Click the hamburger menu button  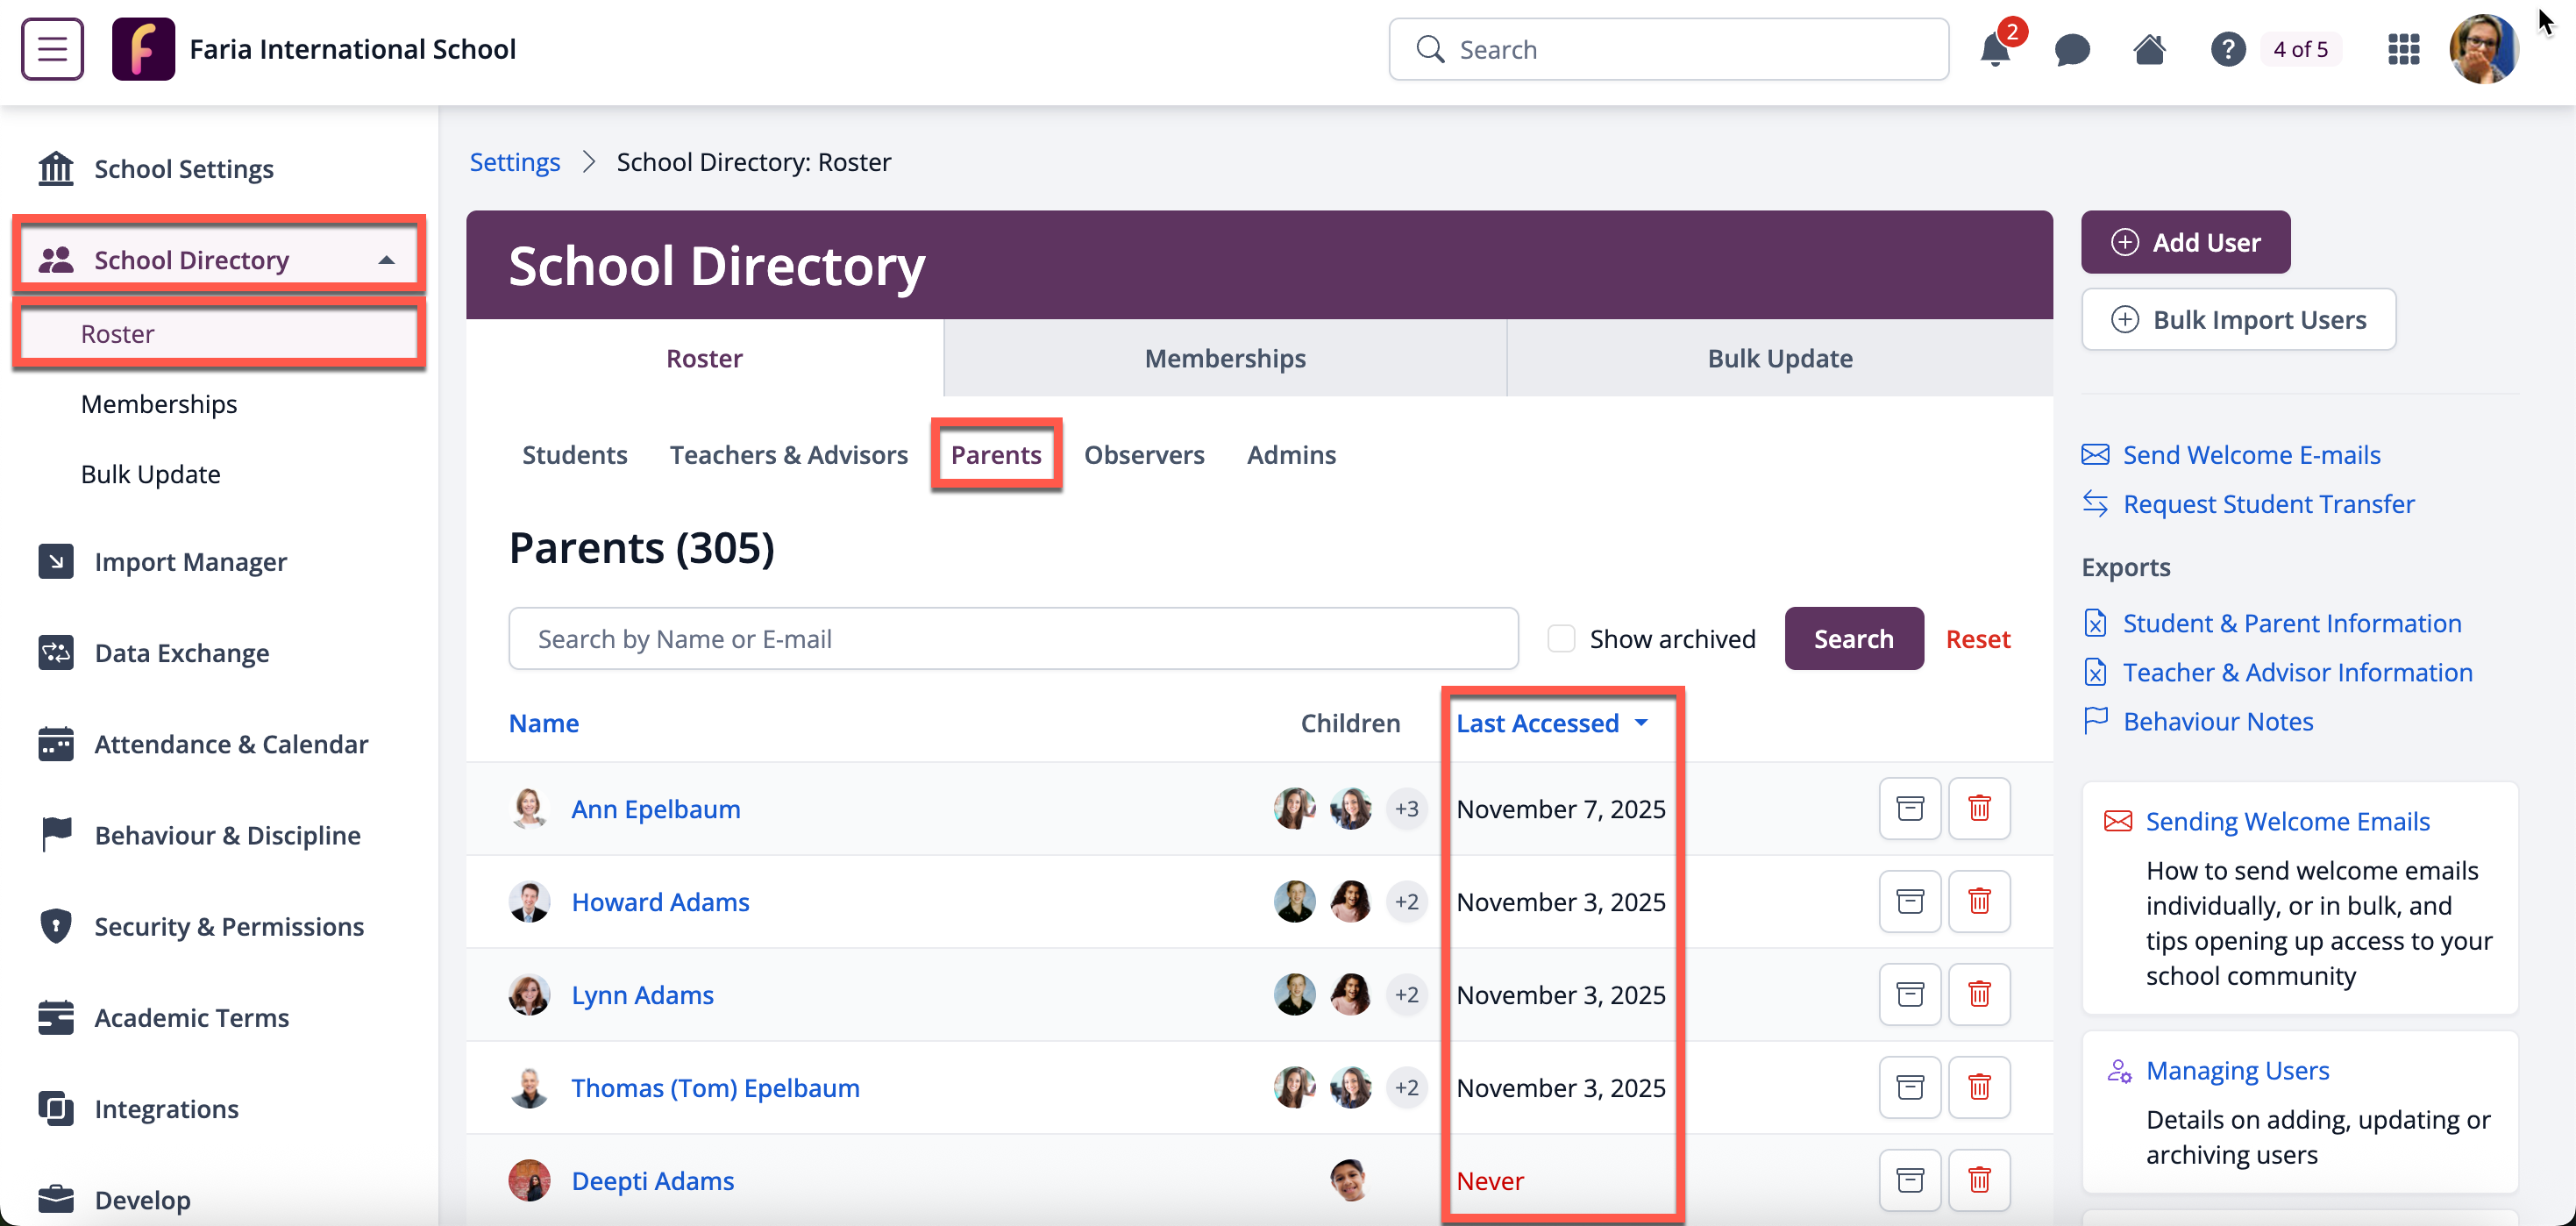52,49
